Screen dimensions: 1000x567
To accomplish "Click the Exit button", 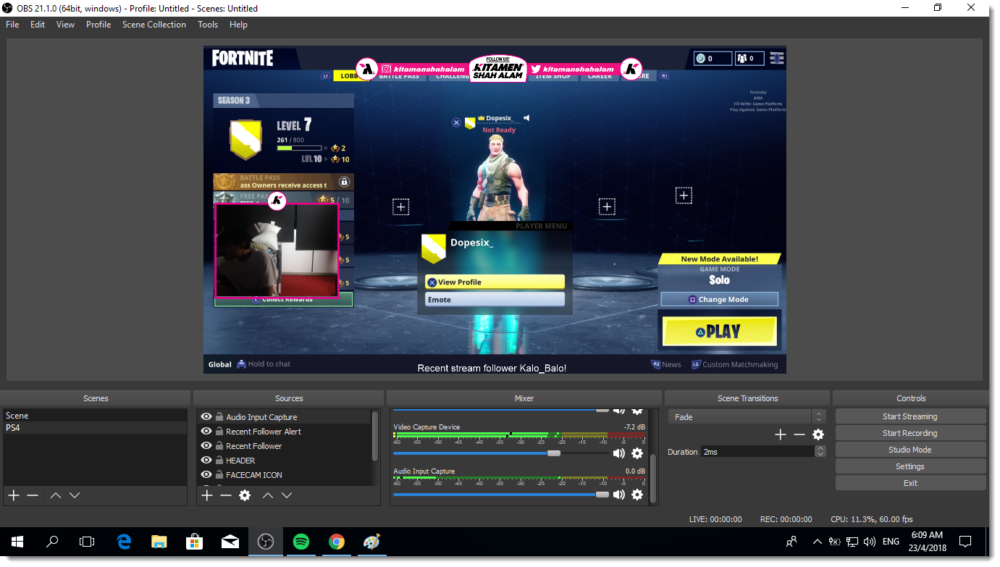I will coord(910,483).
